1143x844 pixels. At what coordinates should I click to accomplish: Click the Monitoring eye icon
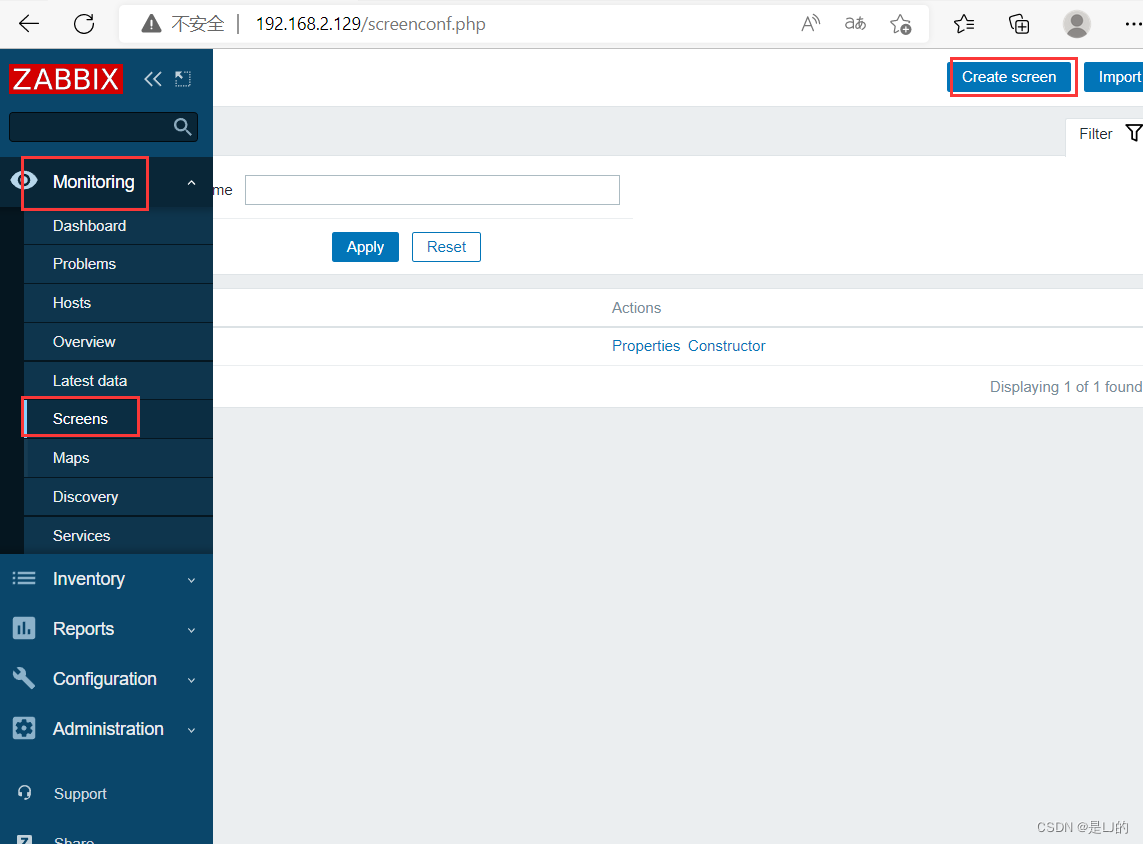[24, 180]
